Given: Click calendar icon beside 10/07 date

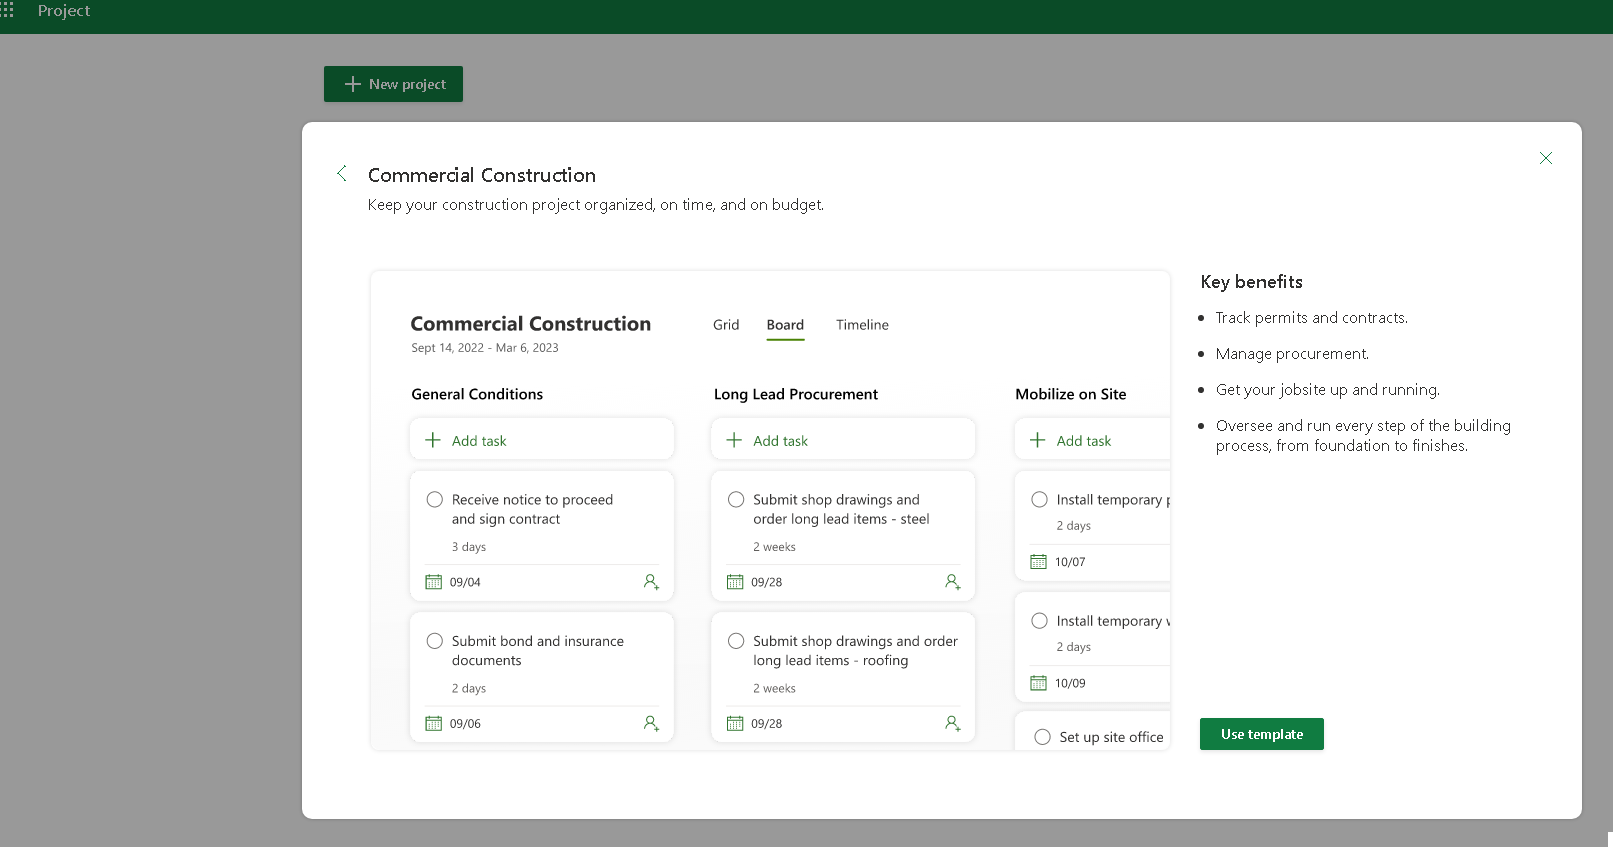Looking at the screenshot, I should click(x=1038, y=562).
